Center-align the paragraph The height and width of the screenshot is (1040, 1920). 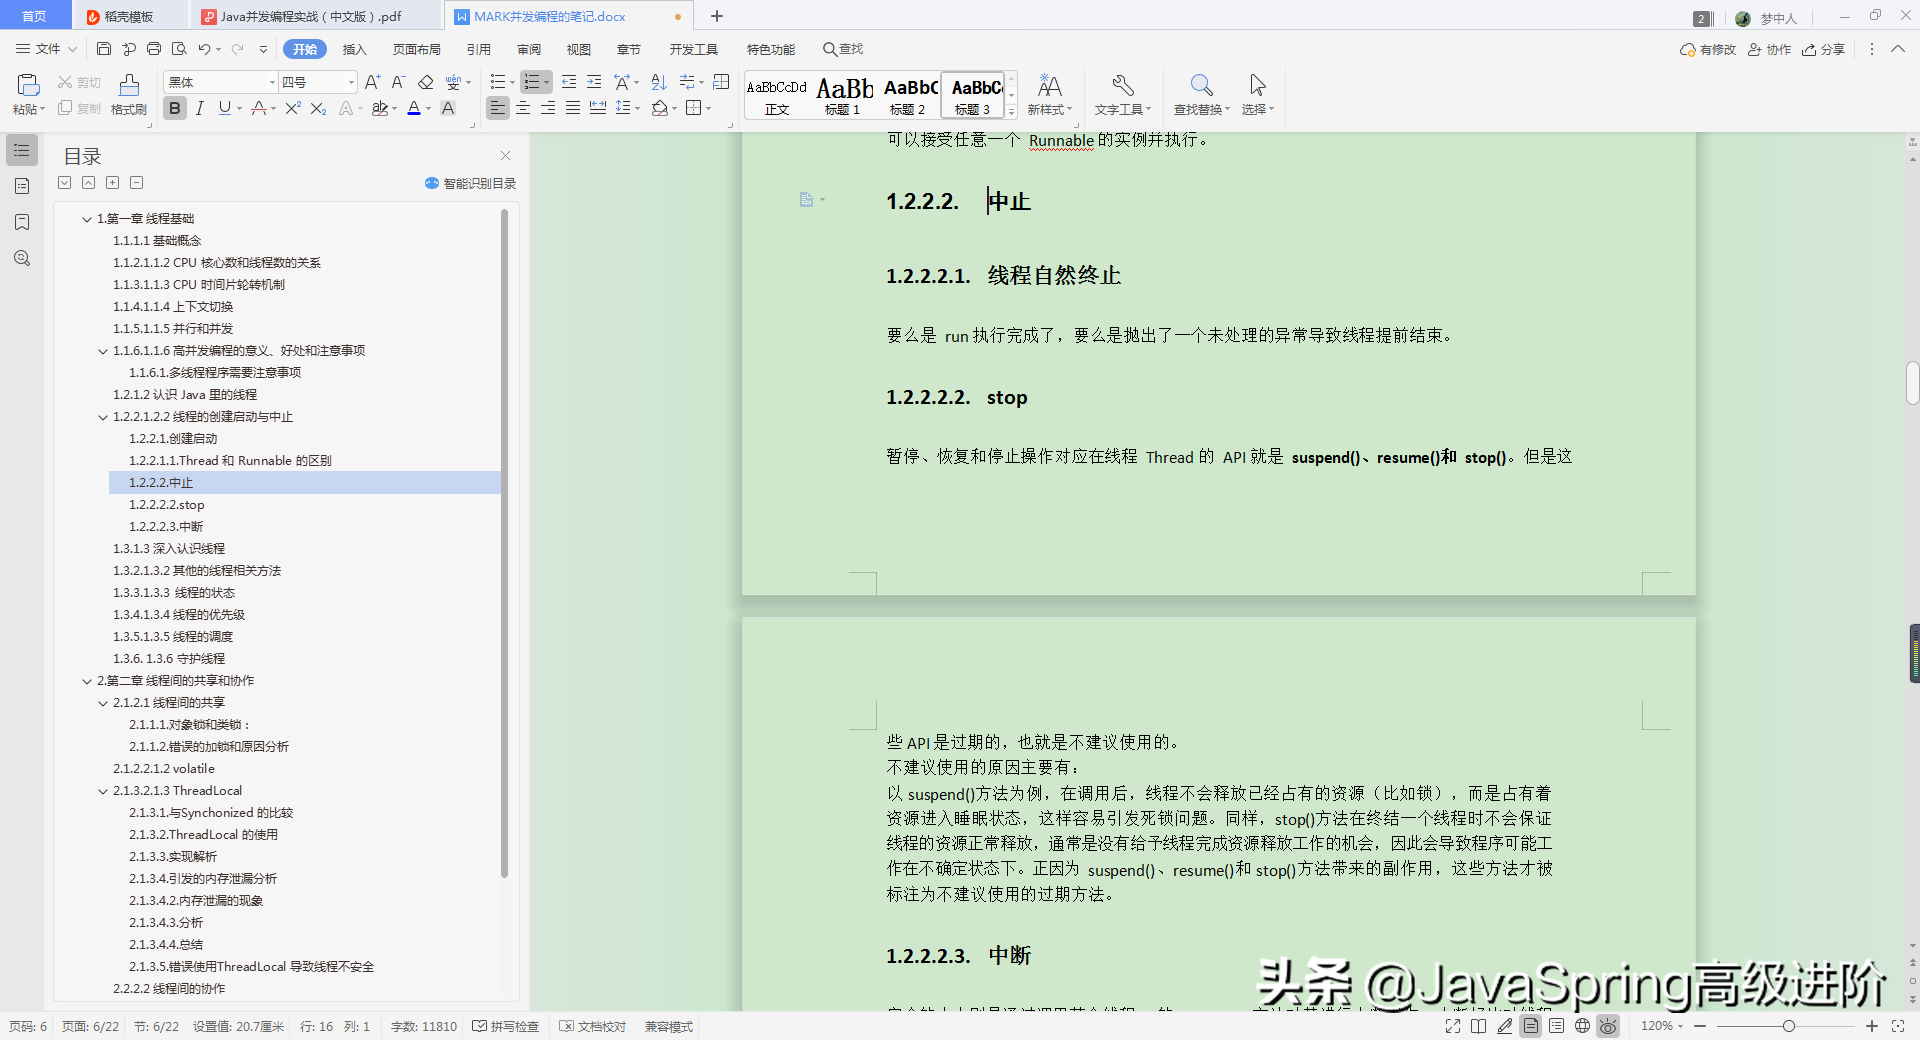click(523, 108)
